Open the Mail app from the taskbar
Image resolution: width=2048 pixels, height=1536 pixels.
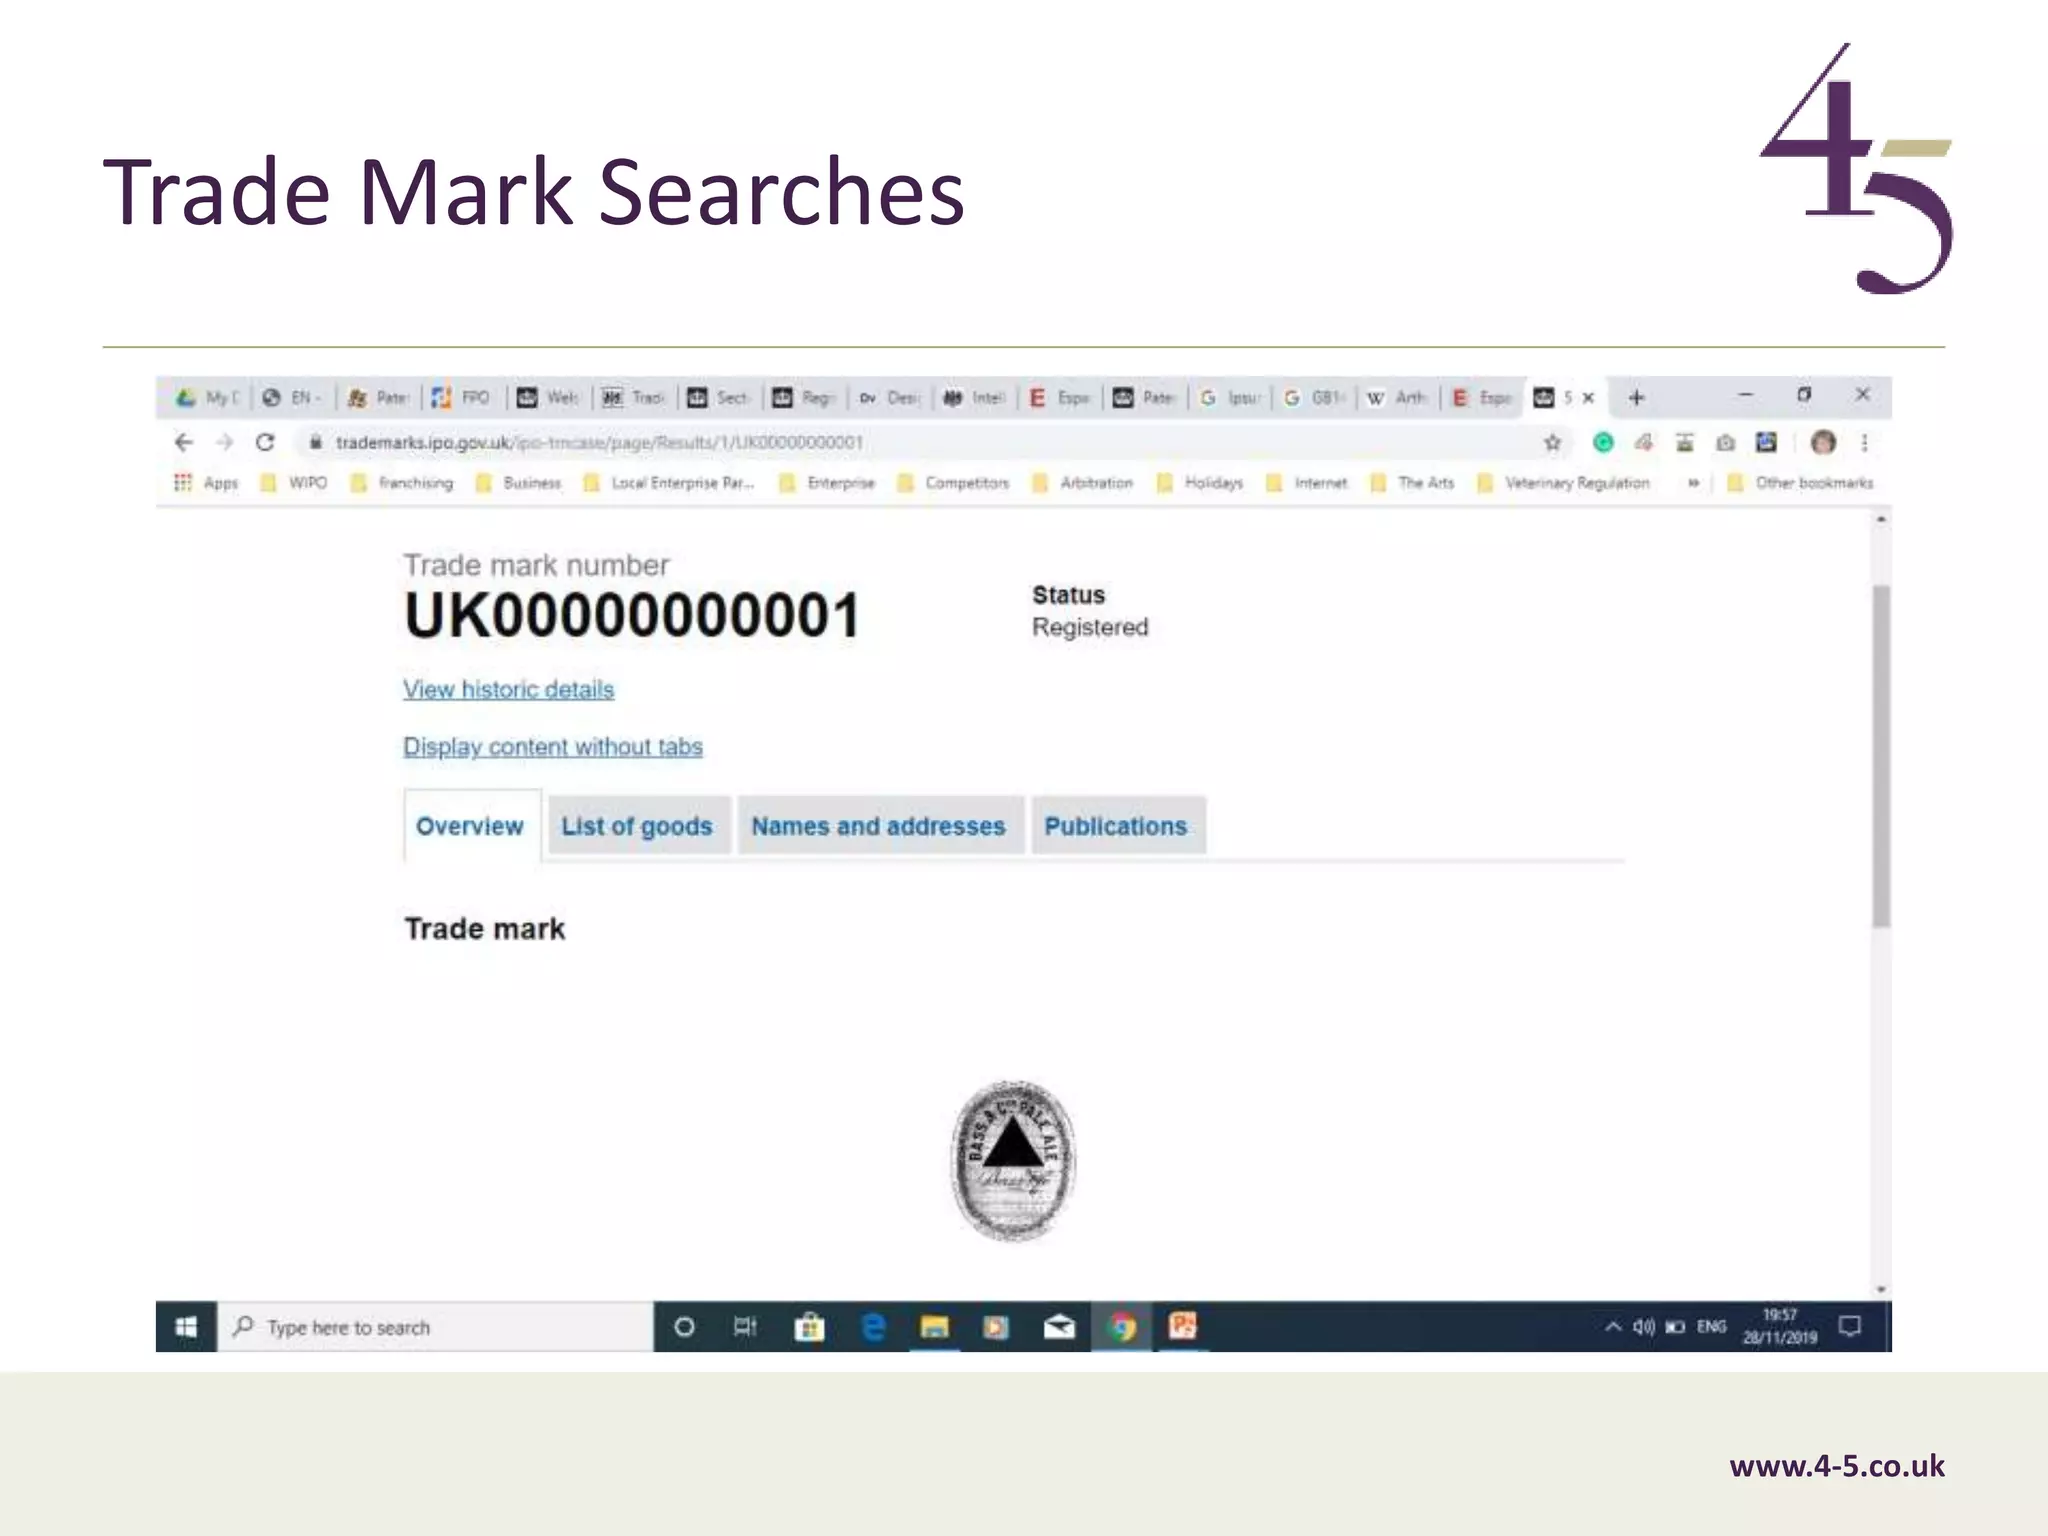pyautogui.click(x=1059, y=1327)
